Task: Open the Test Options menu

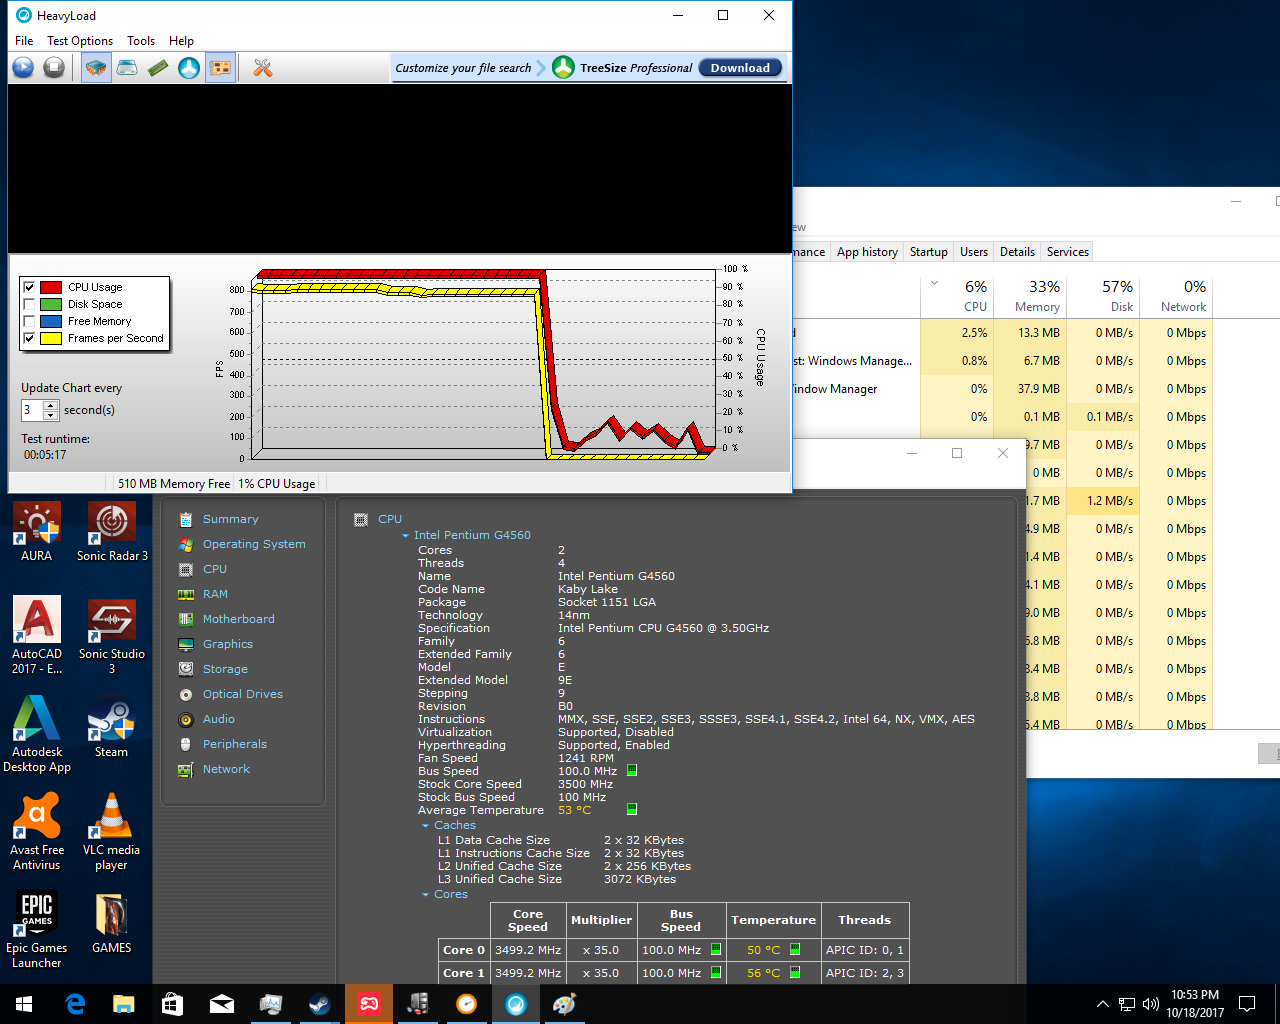Action: click(80, 41)
